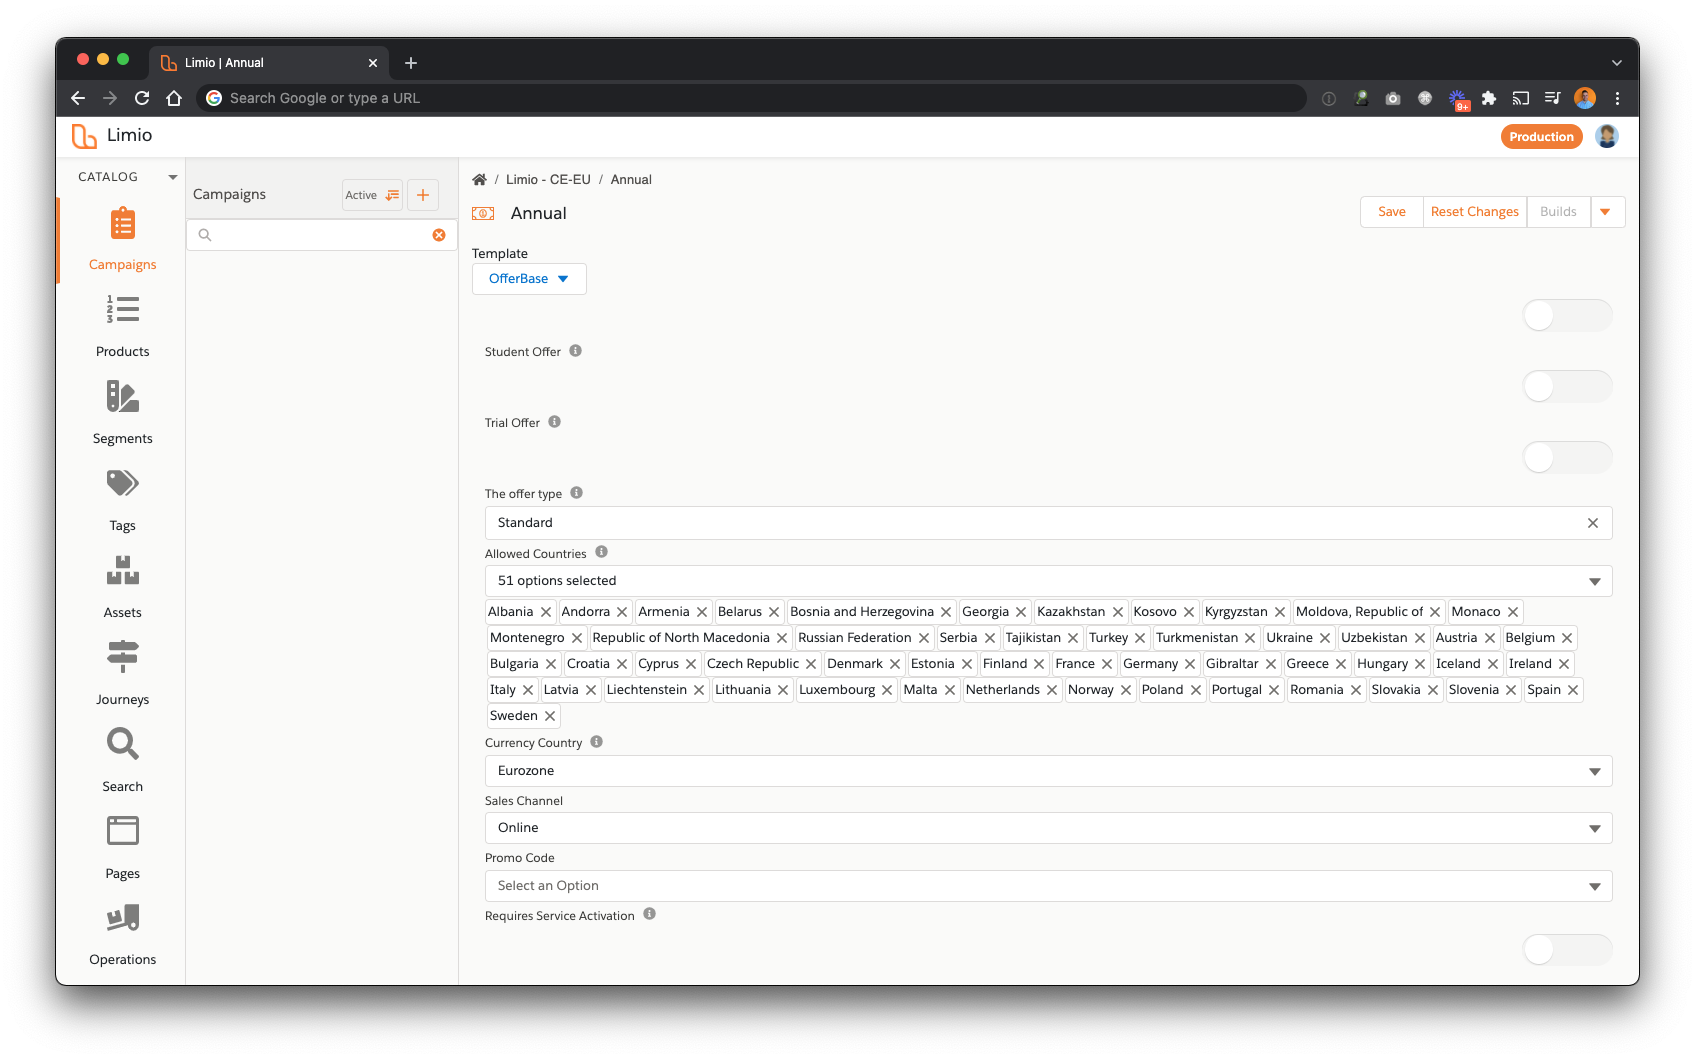Show info for Requires Service Activation
1695x1059 pixels.
[x=650, y=914]
